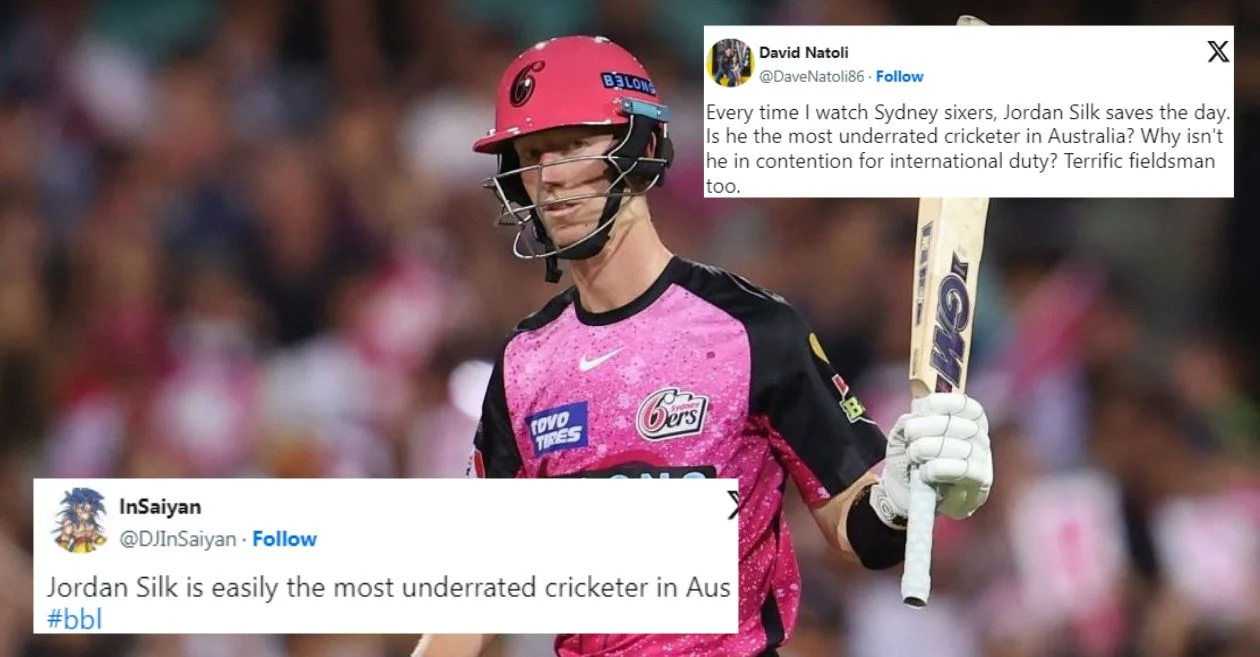Click the sponsor sticker on the helmet side
1260x657 pixels.
pyautogui.click(x=628, y=84)
